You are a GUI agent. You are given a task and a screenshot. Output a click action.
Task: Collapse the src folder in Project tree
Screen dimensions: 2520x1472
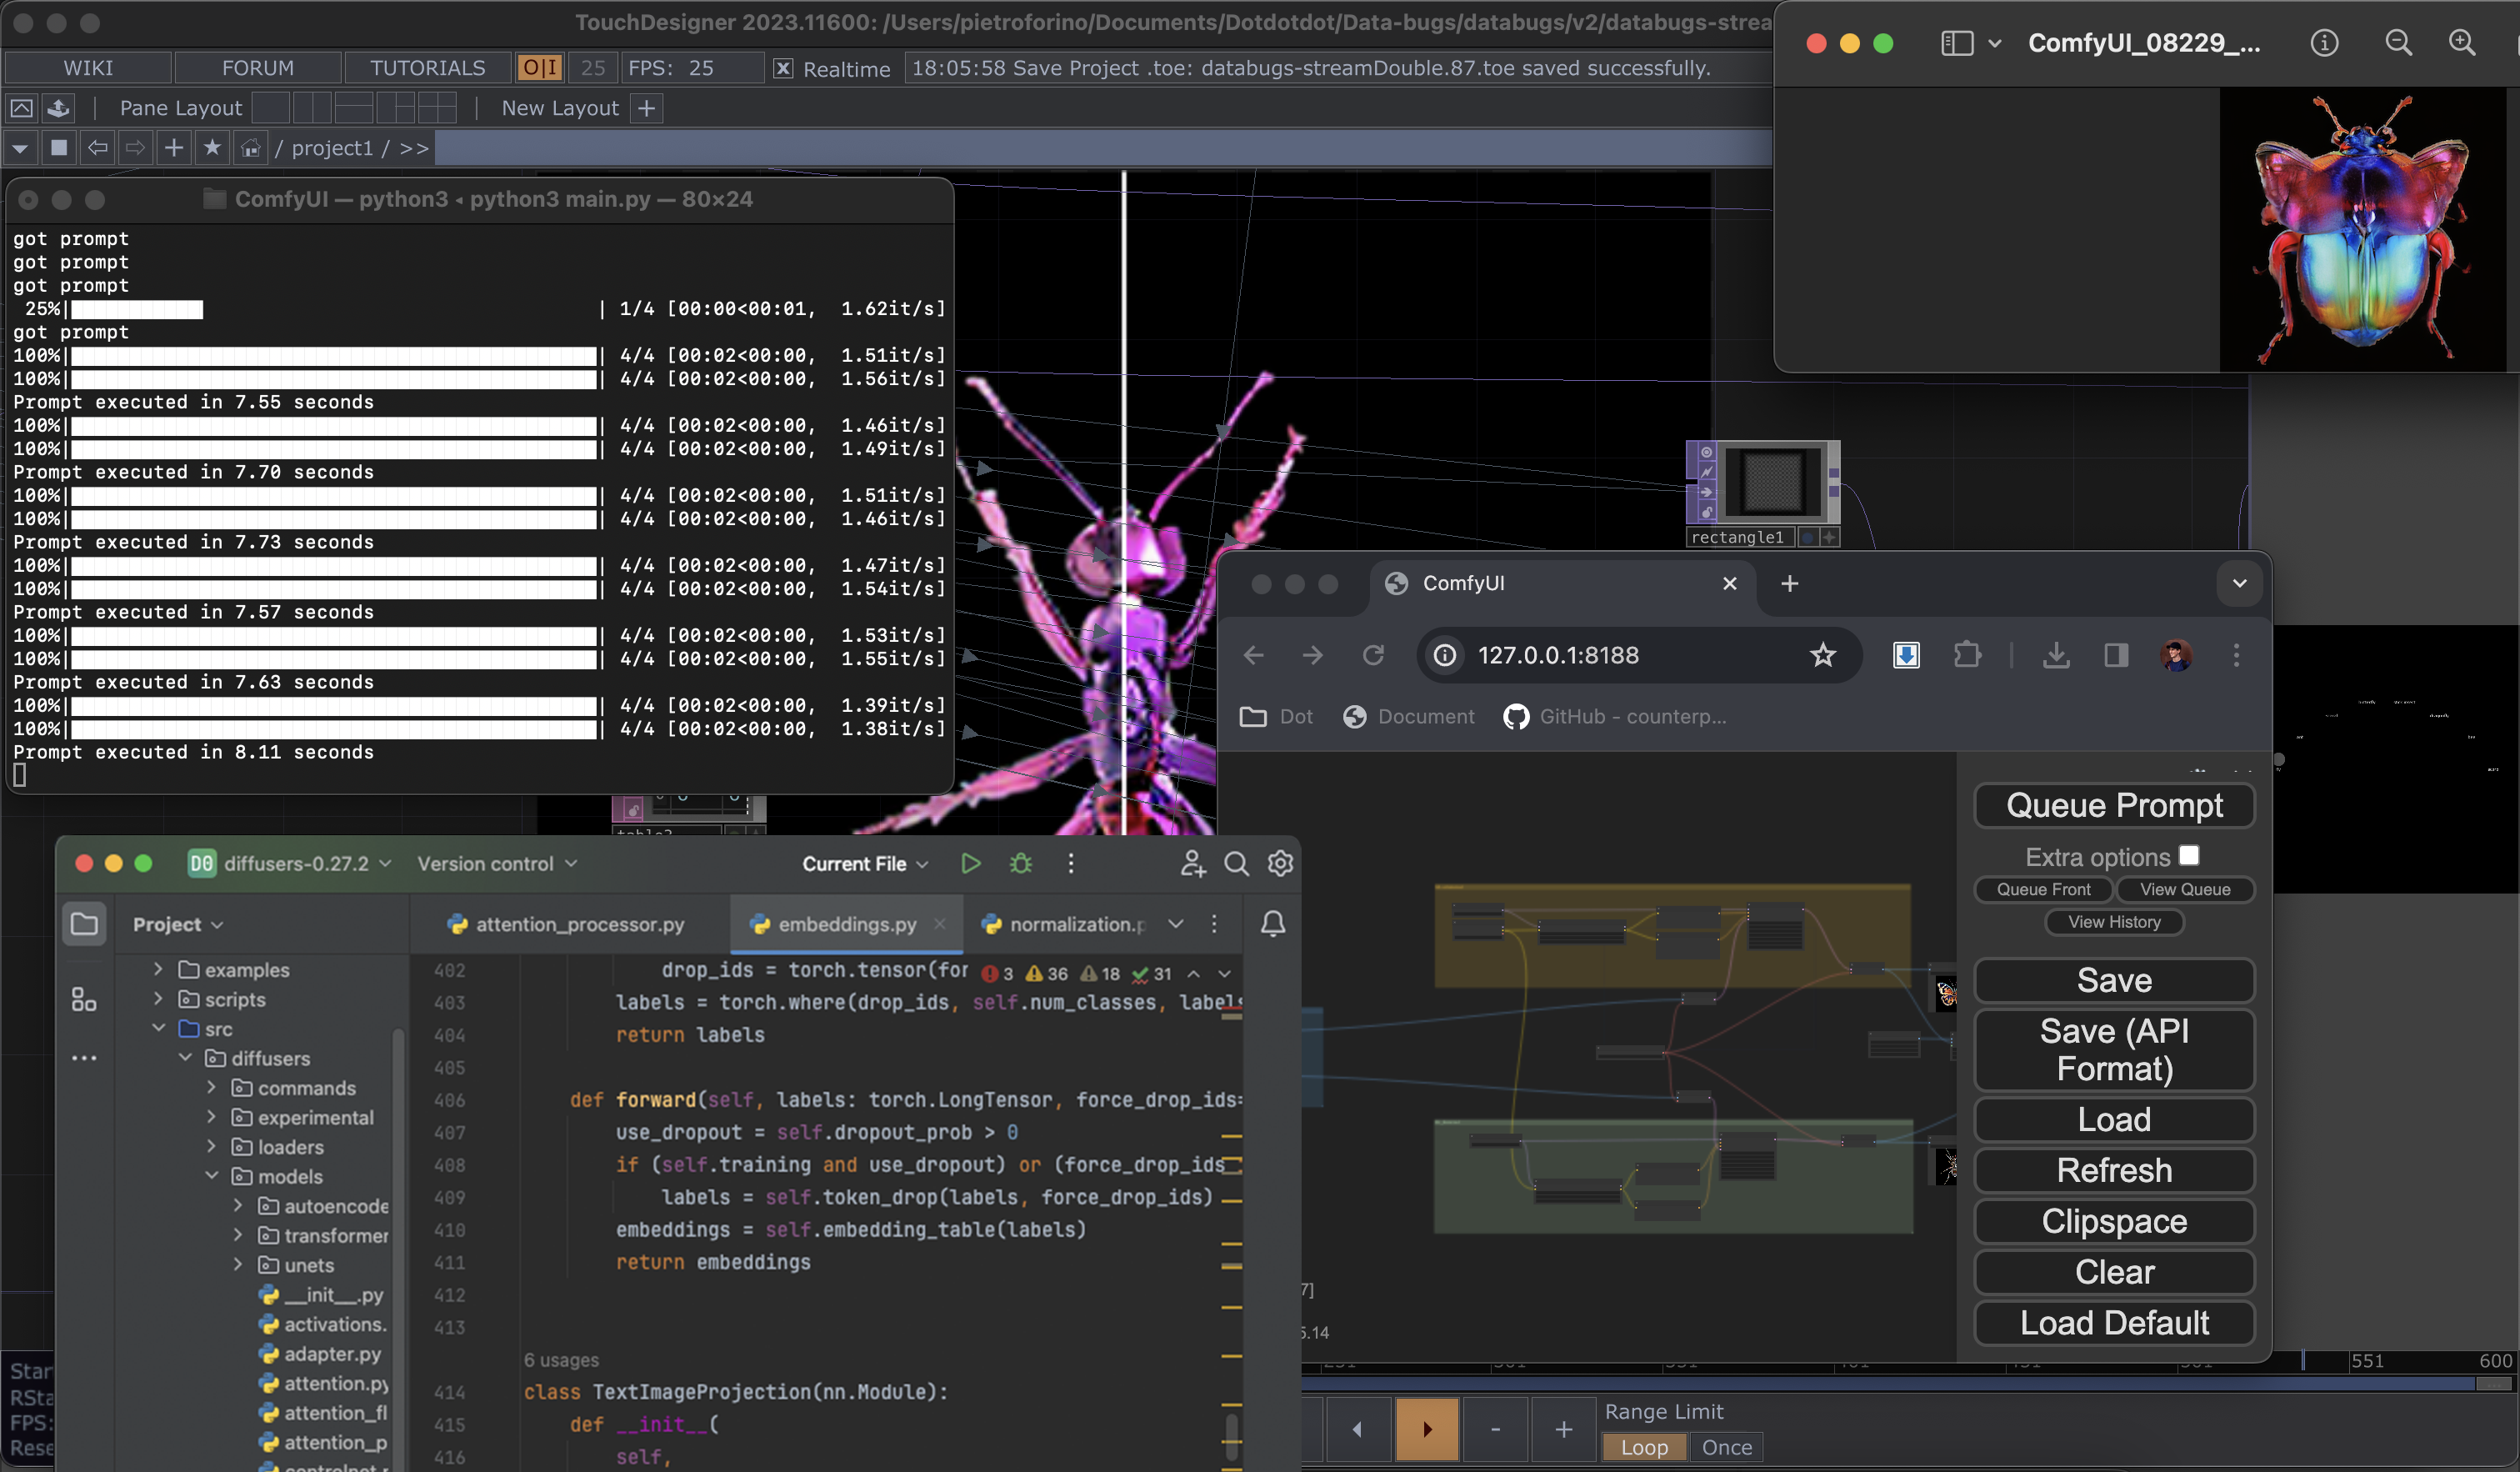tap(158, 1028)
